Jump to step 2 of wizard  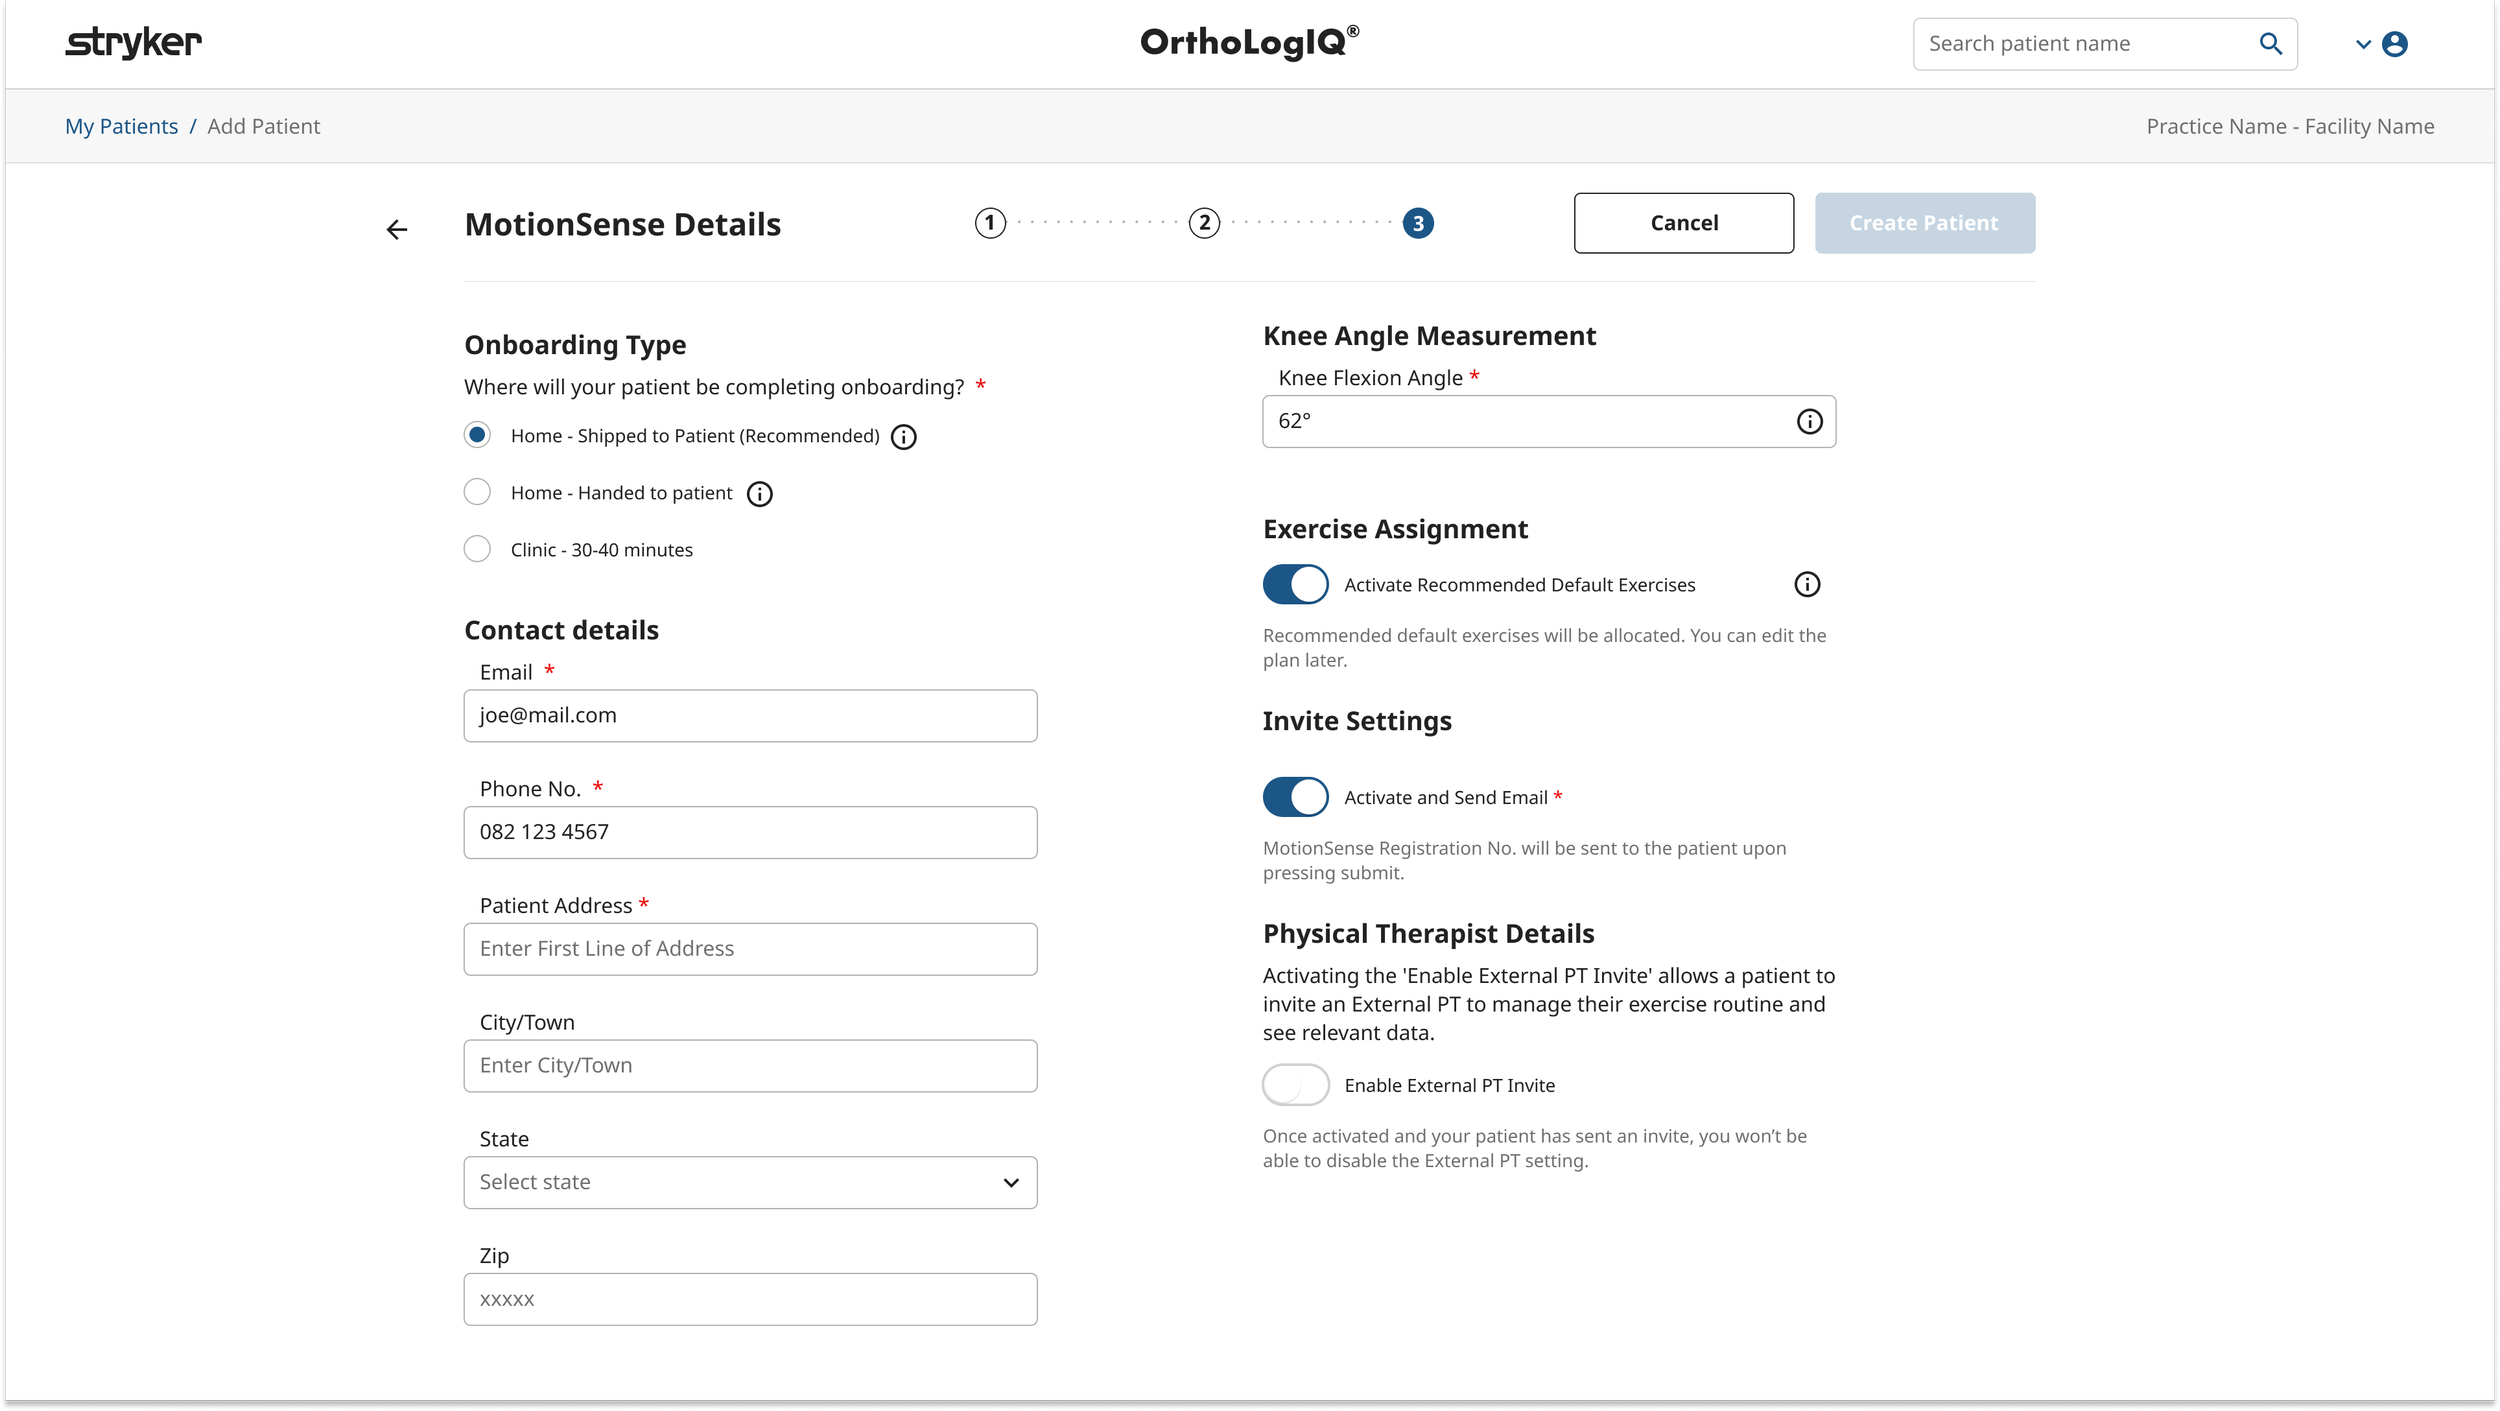(x=1204, y=223)
